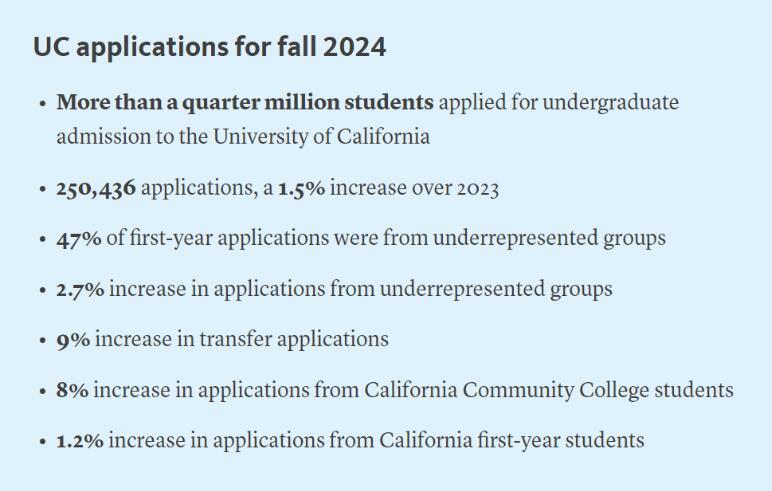Image resolution: width=772 pixels, height=491 pixels.
Task: Click bold text More than a quarter million students
Action: coord(245,102)
